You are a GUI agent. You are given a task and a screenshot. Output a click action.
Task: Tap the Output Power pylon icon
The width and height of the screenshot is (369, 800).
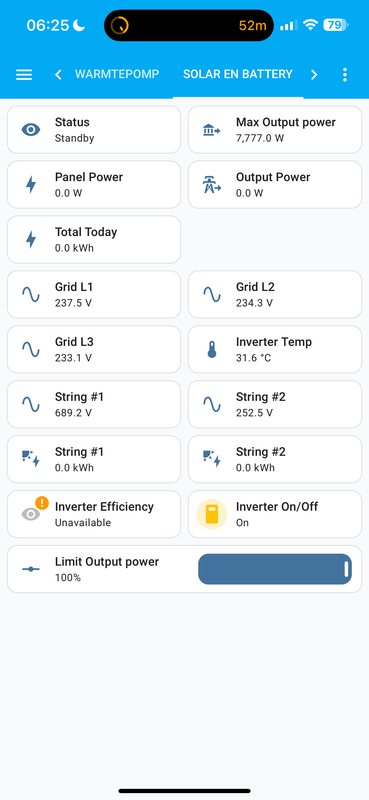click(x=211, y=185)
